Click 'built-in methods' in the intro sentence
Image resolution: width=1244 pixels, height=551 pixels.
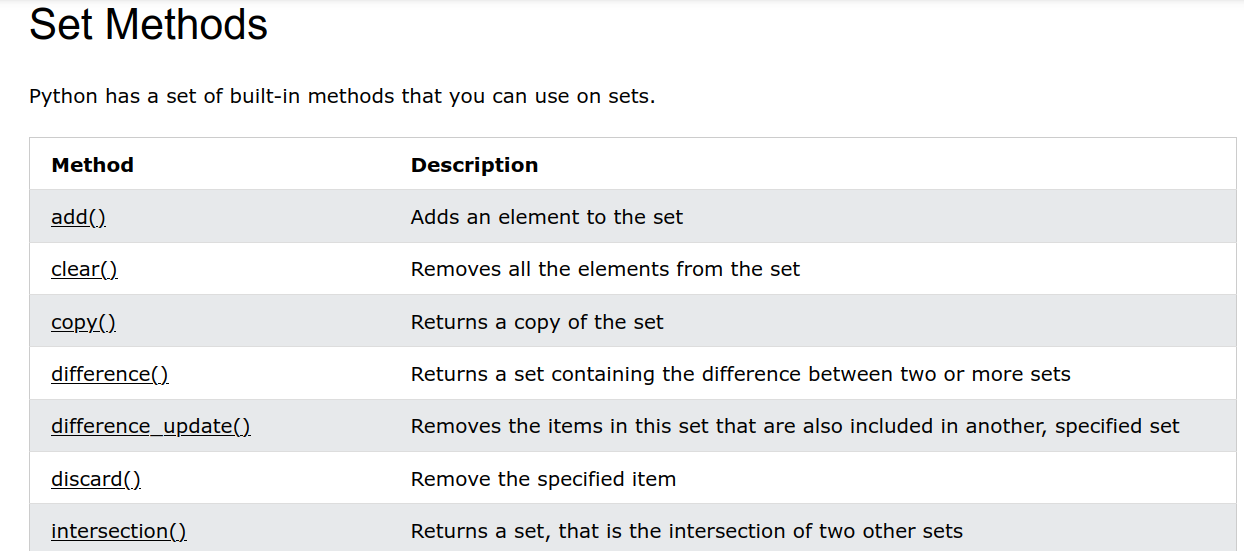point(312,97)
